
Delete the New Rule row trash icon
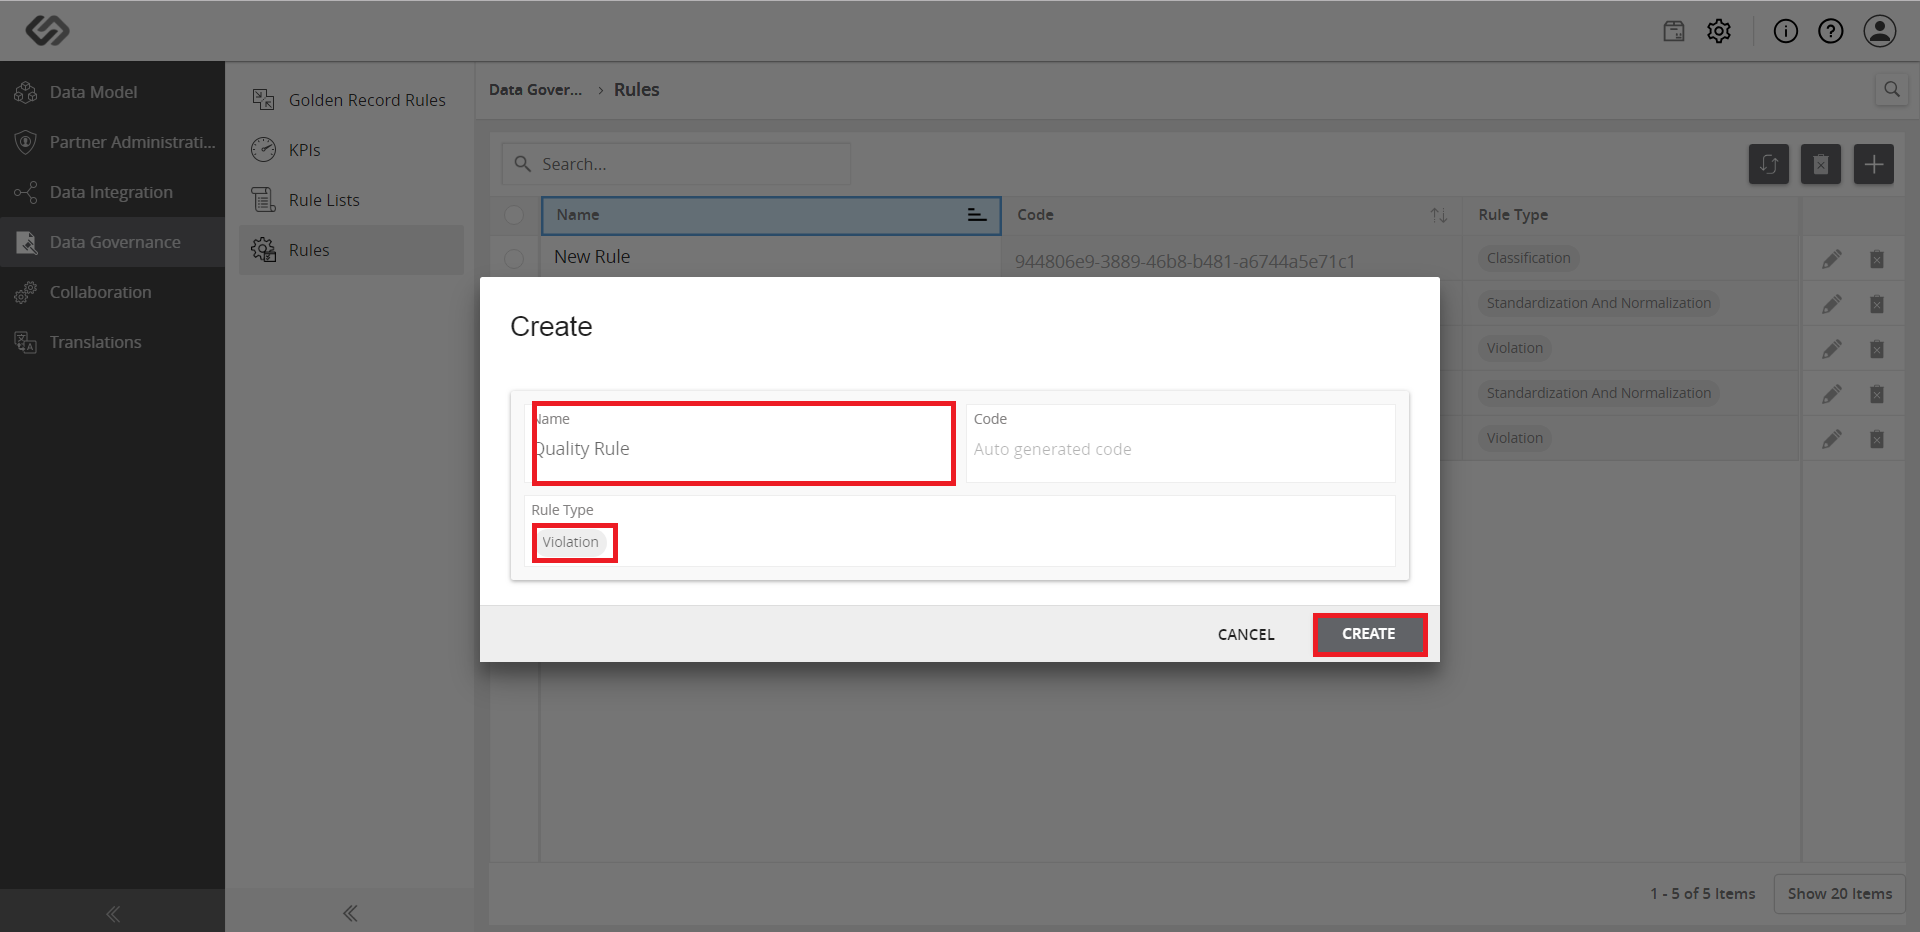tap(1877, 259)
